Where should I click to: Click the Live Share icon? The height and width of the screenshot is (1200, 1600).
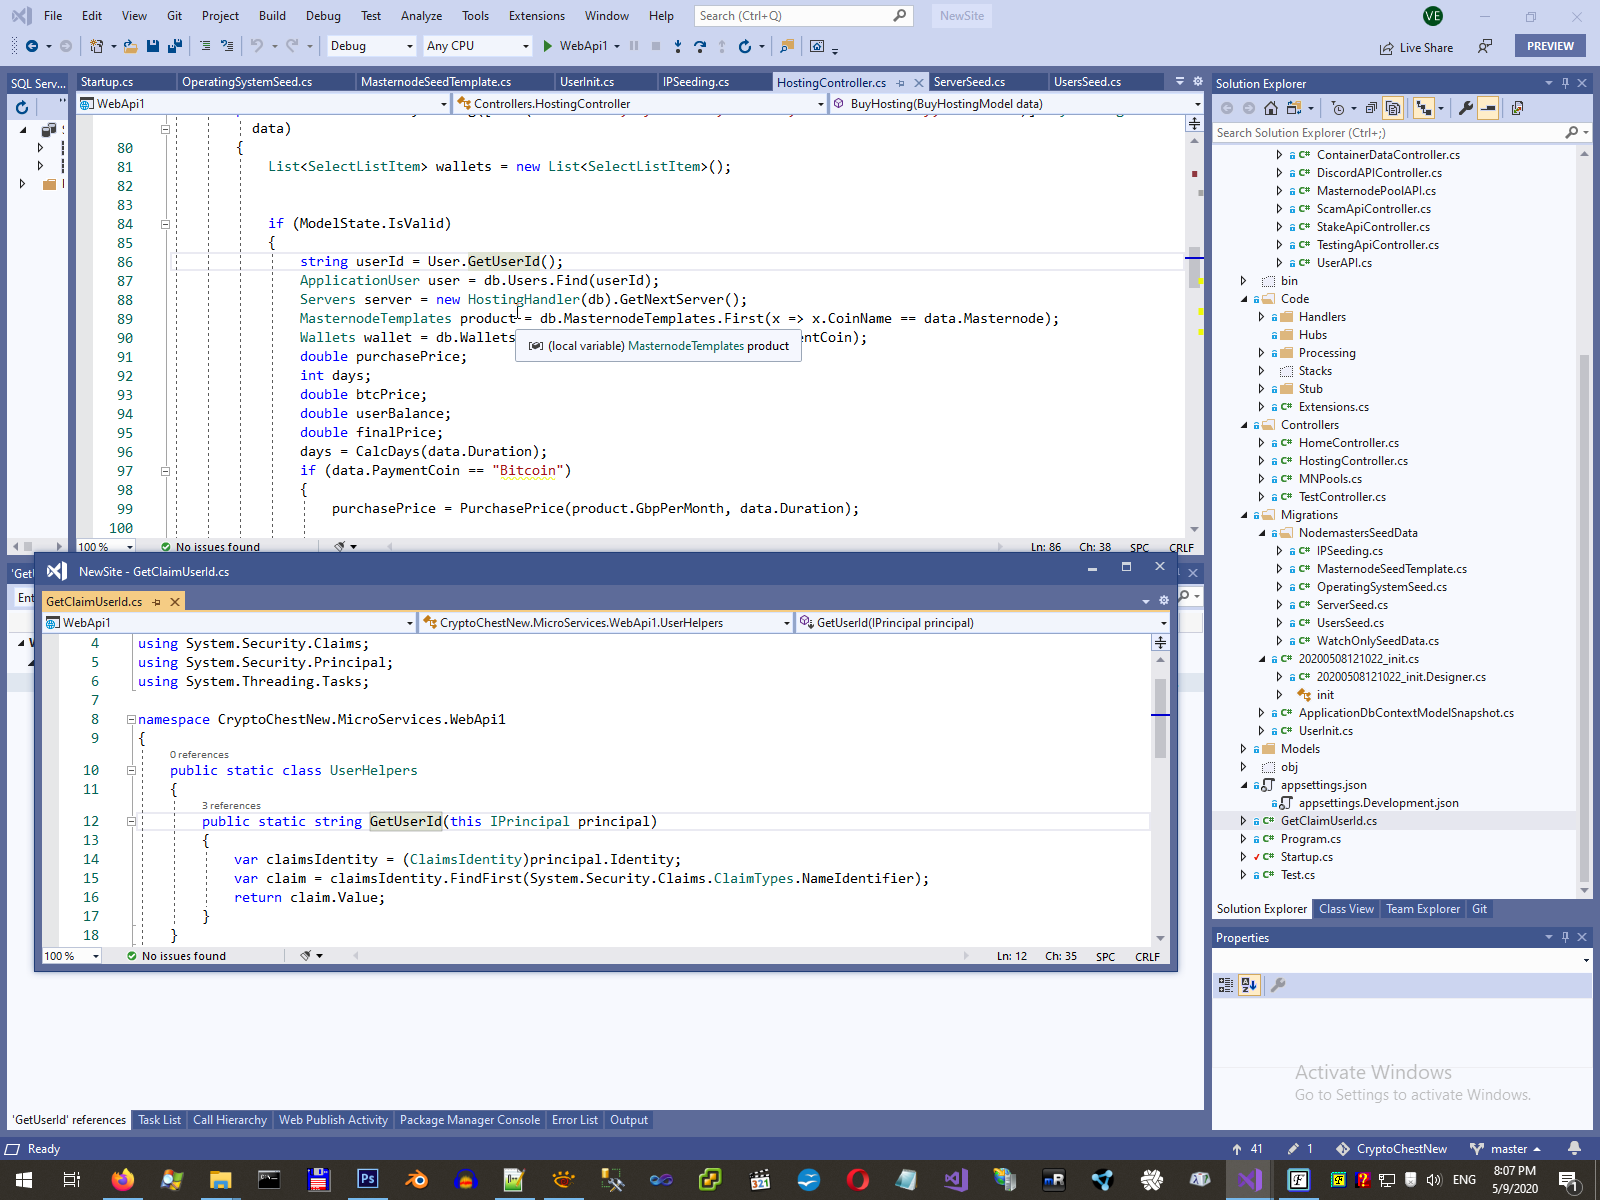click(1386, 48)
